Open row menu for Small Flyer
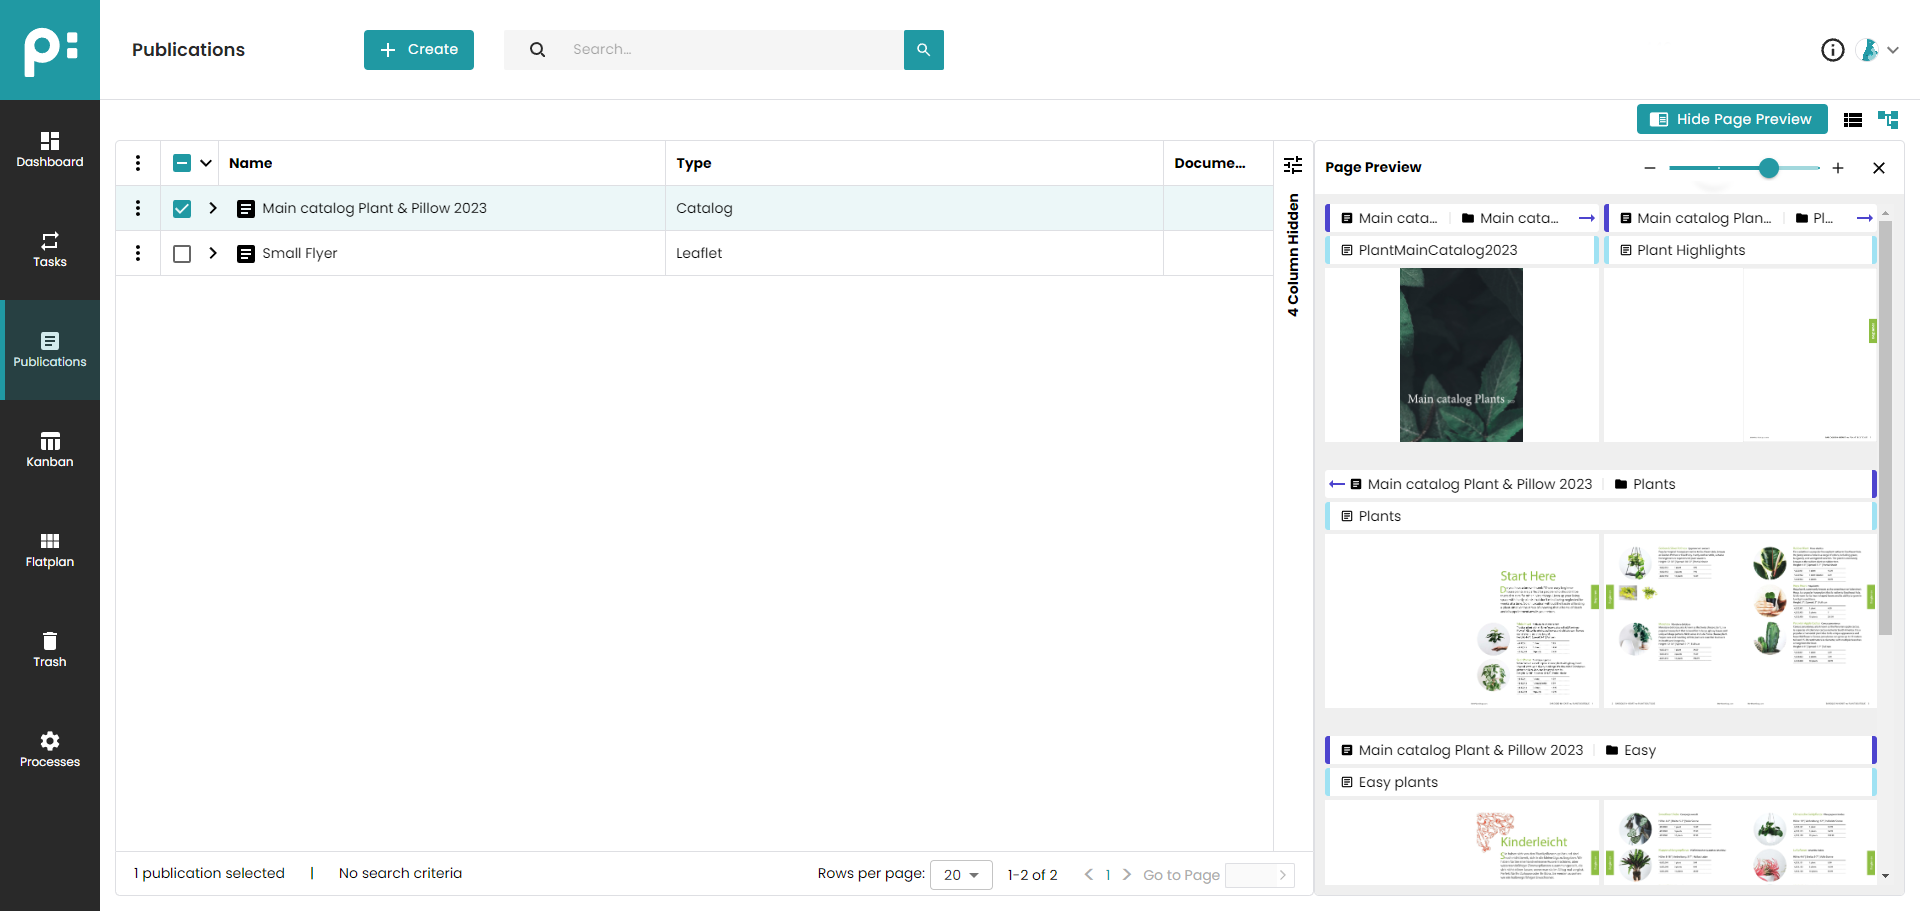The width and height of the screenshot is (1920, 911). 138,253
